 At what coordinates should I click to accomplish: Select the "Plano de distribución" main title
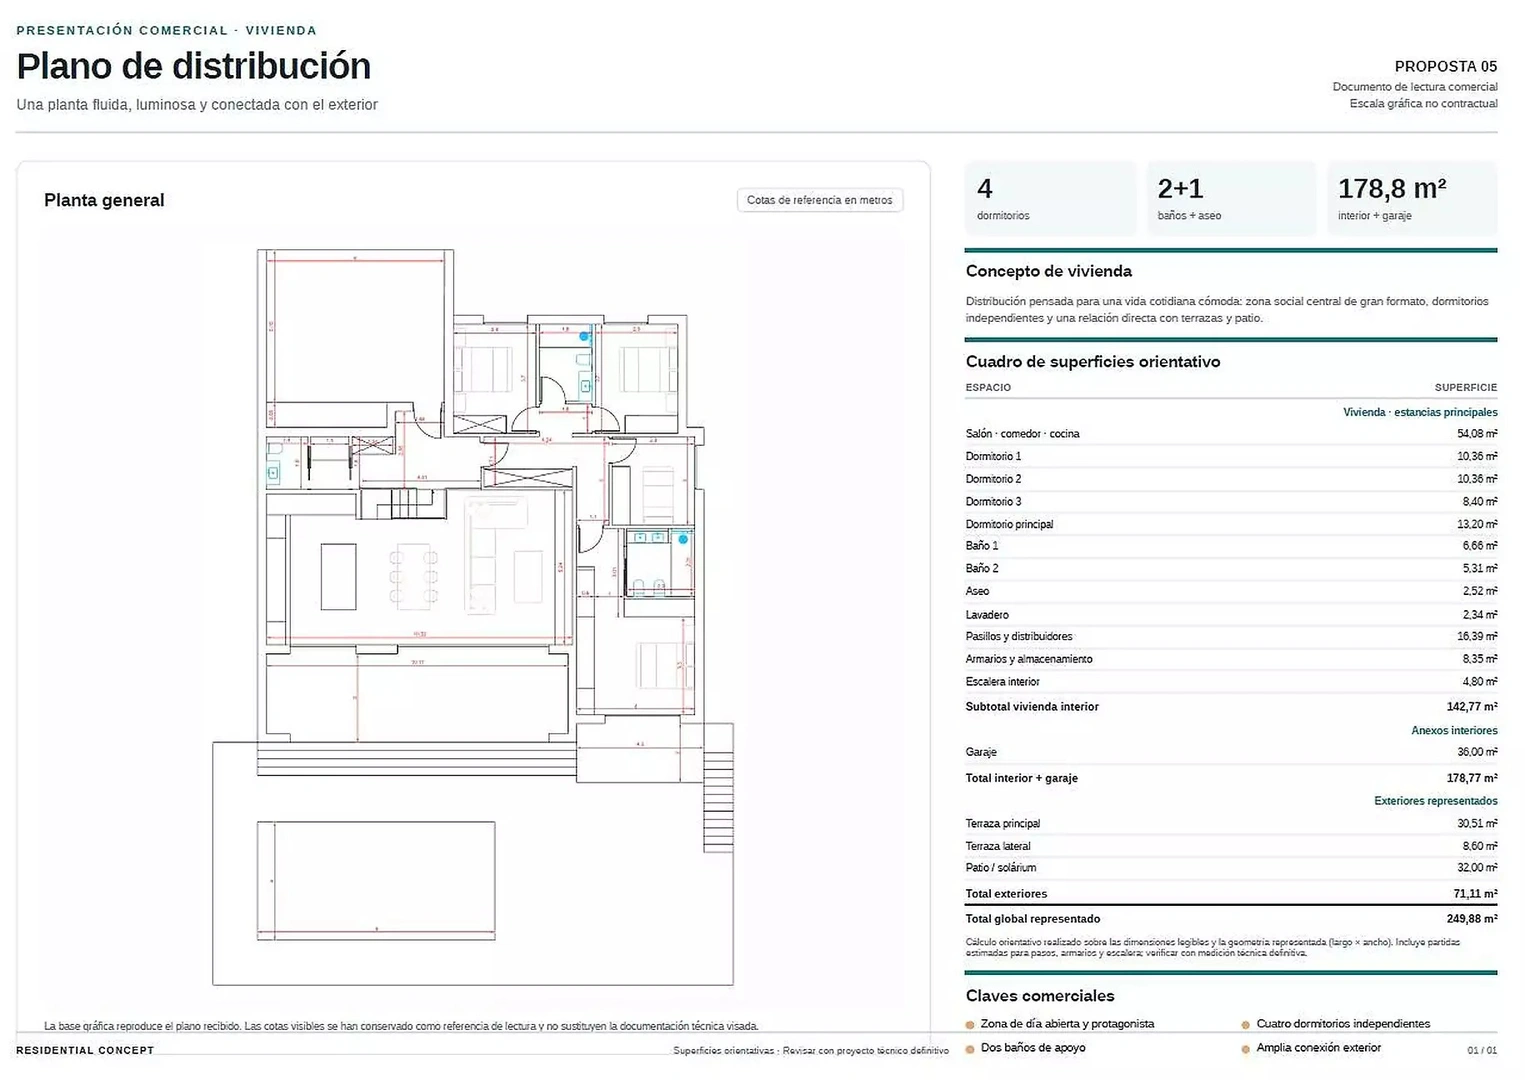(x=194, y=66)
